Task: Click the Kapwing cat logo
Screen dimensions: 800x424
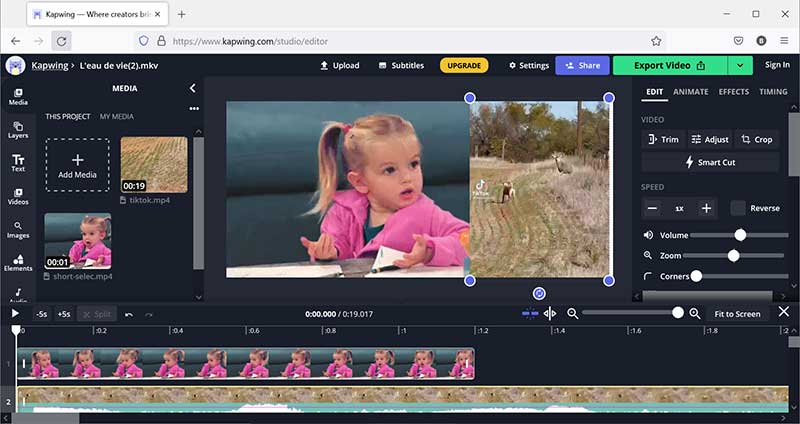Action: pos(15,65)
